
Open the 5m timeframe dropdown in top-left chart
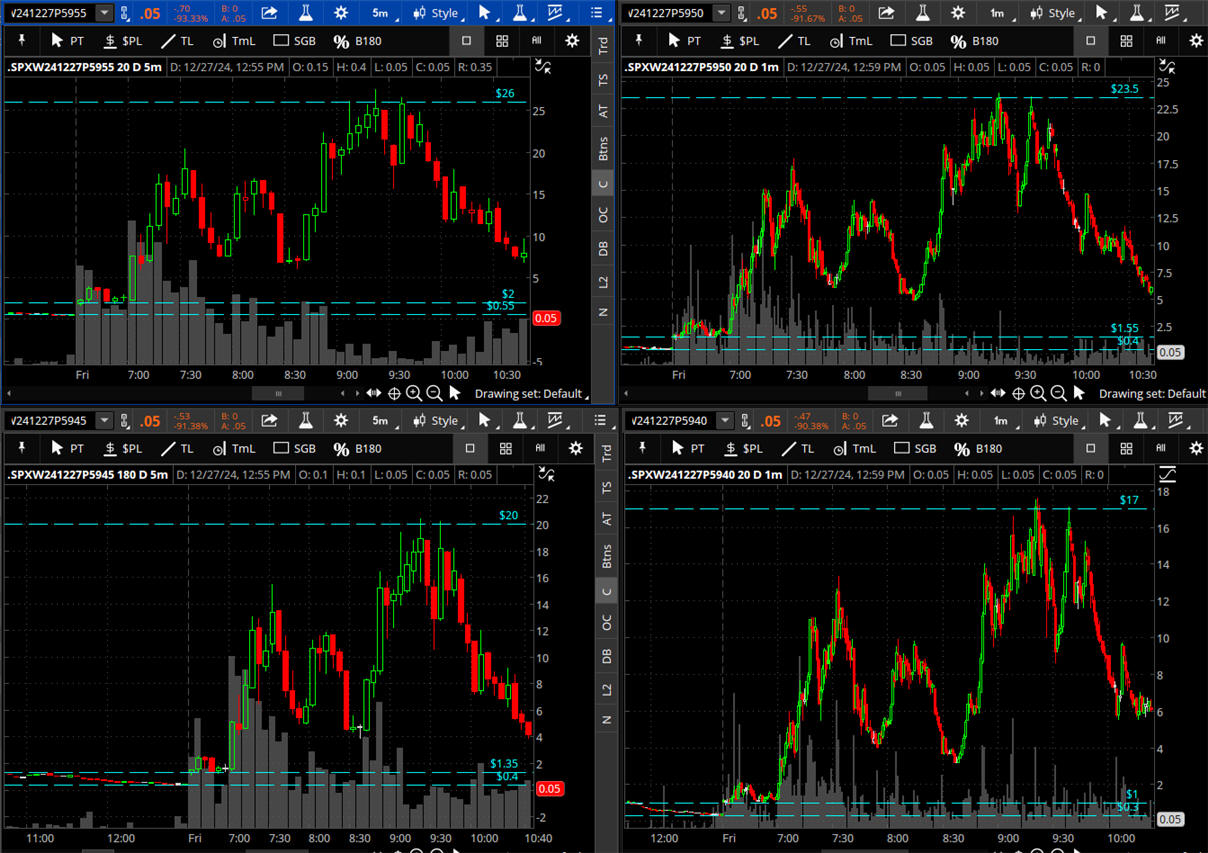coord(381,13)
